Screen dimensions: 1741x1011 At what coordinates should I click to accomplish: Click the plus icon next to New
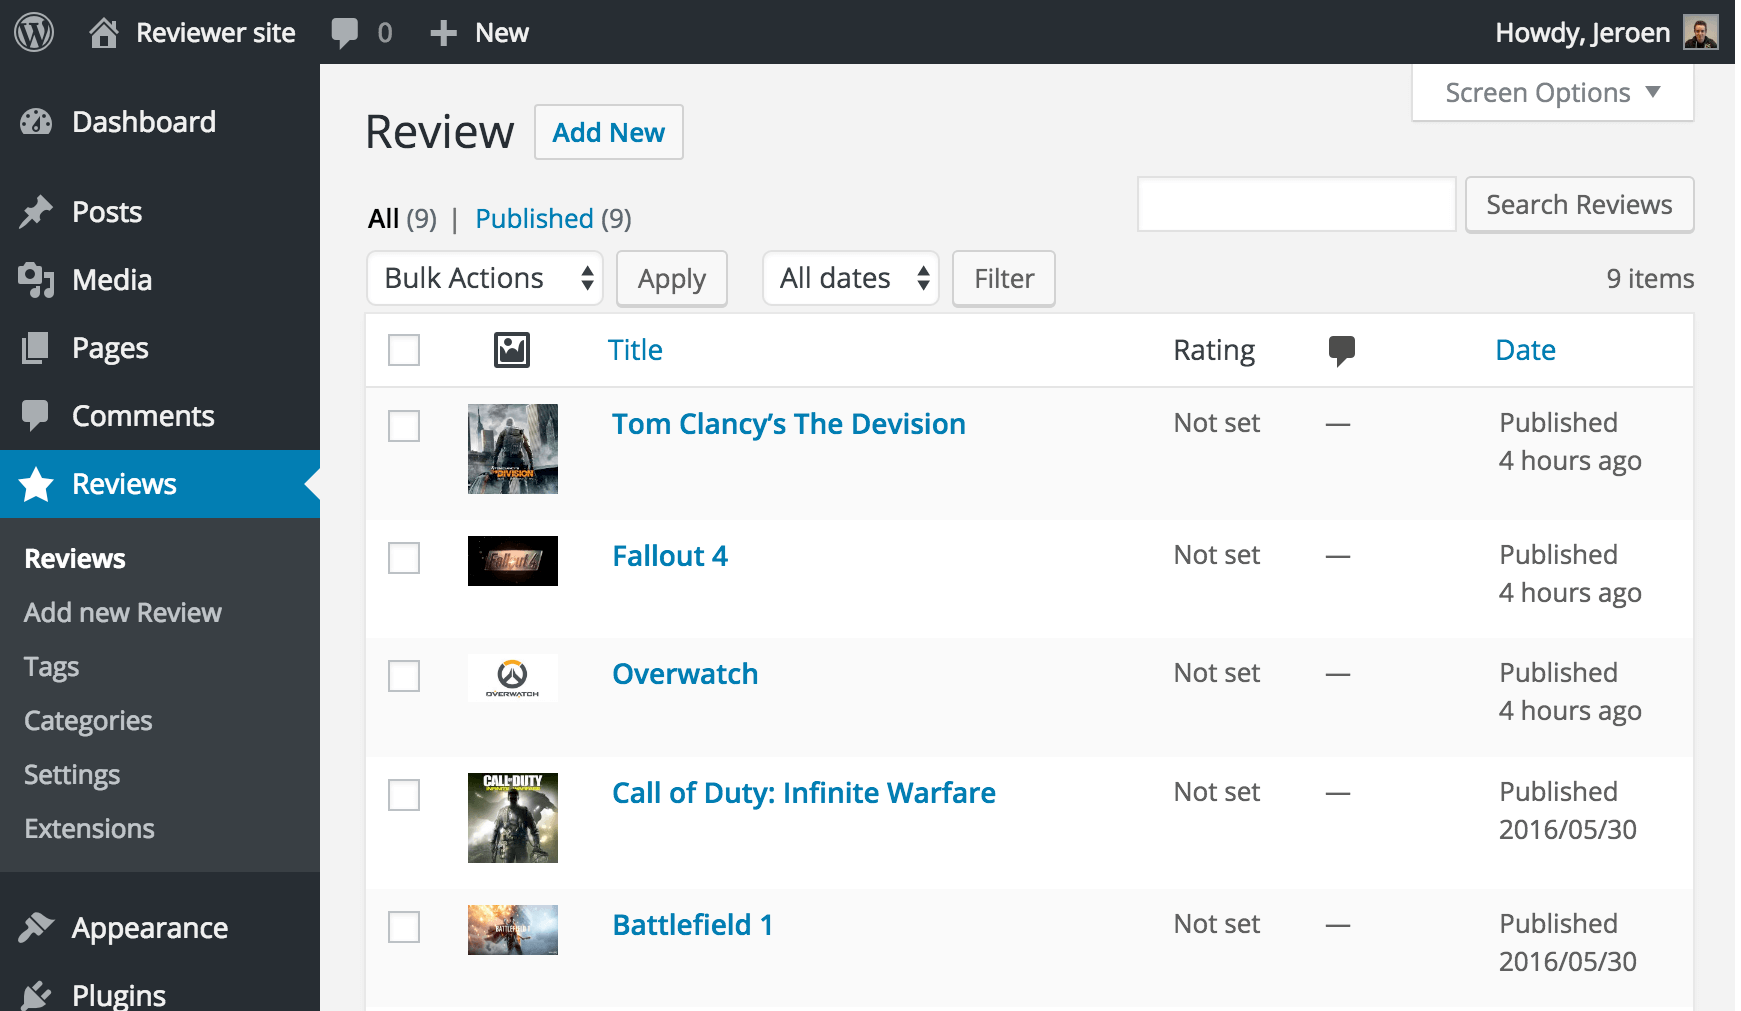443,33
